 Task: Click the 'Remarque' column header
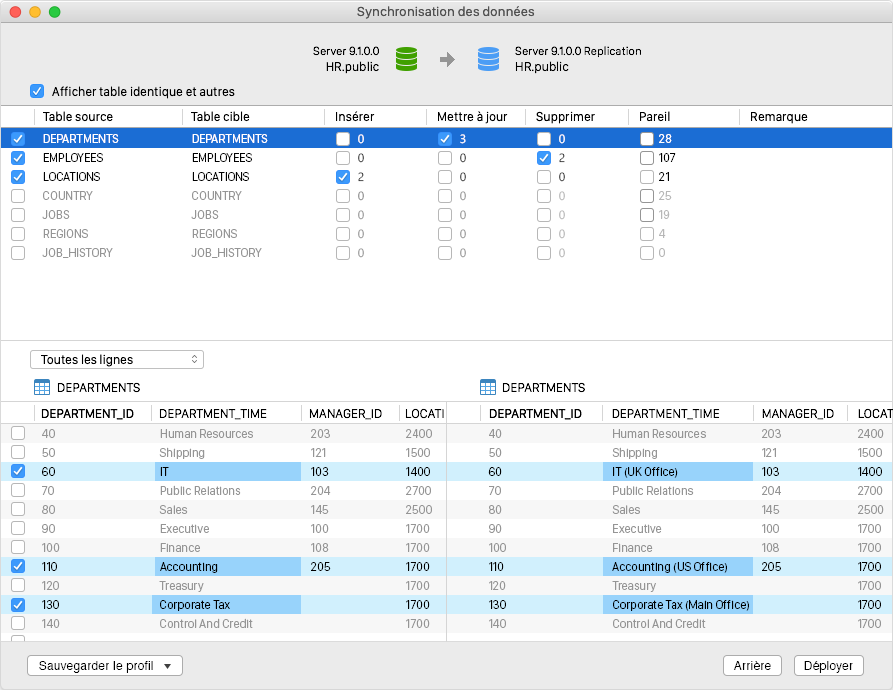click(778, 117)
